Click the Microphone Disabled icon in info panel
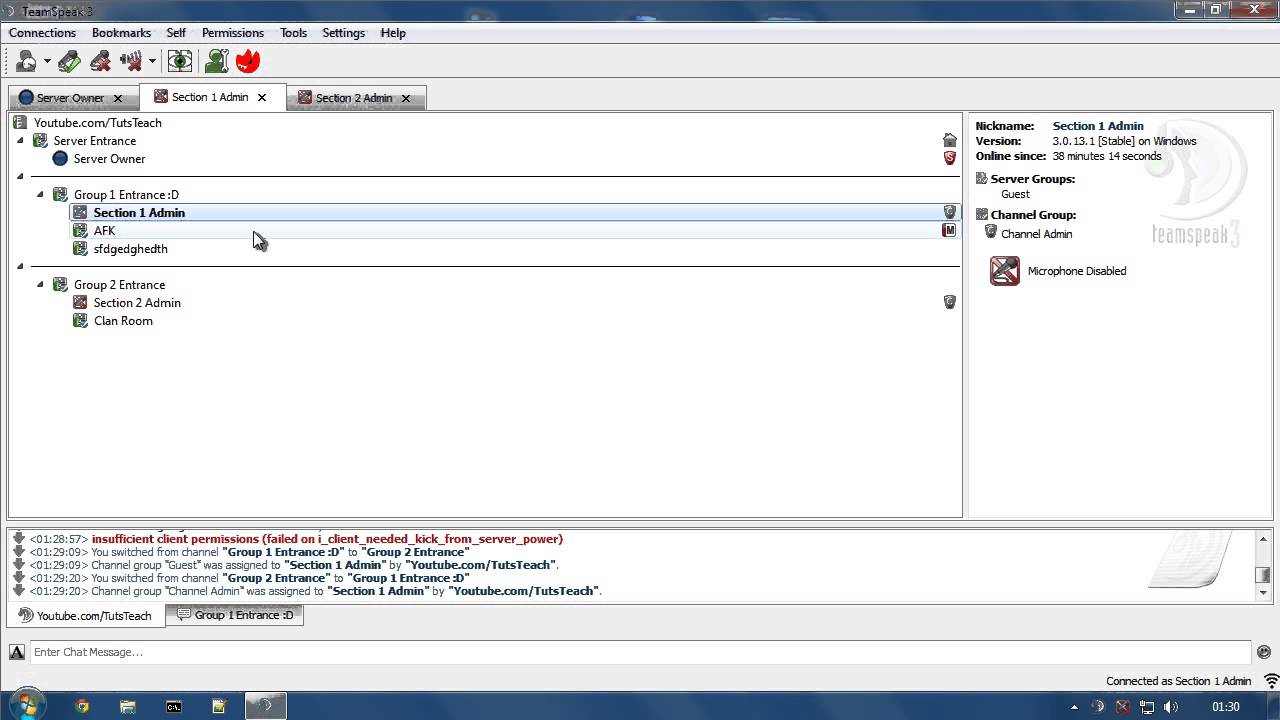 click(1004, 270)
